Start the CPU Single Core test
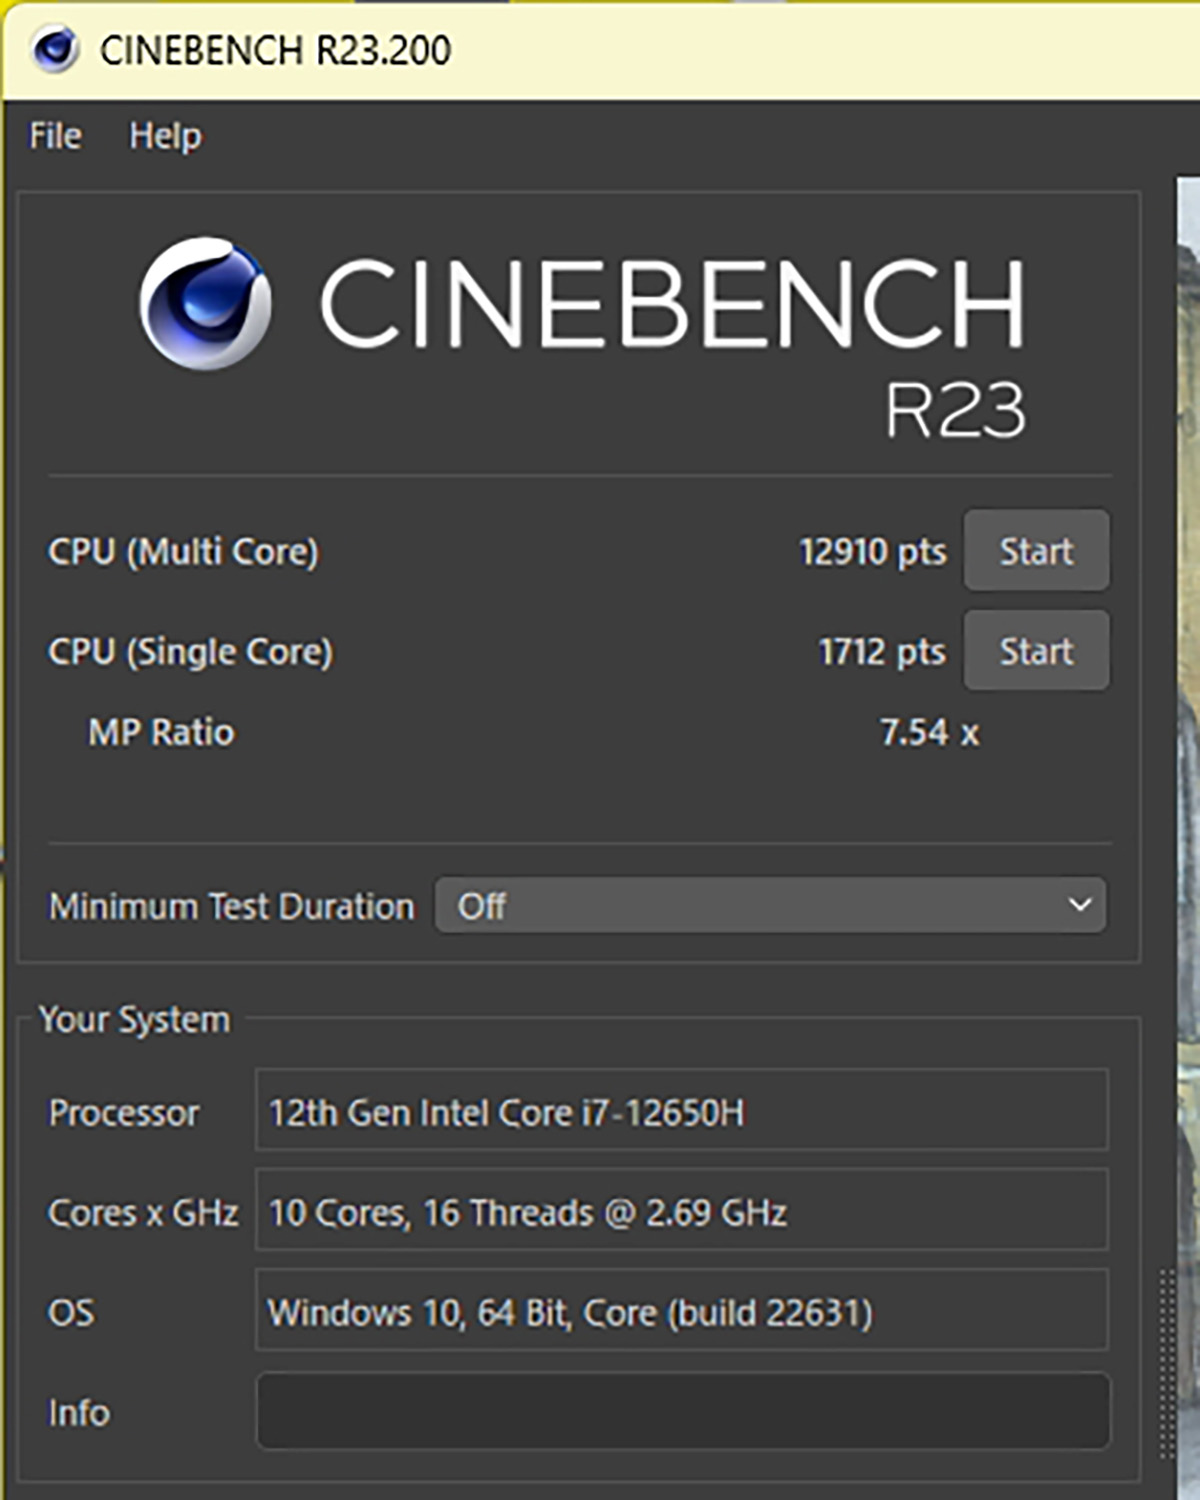The image size is (1200, 1500). pyautogui.click(x=1036, y=651)
